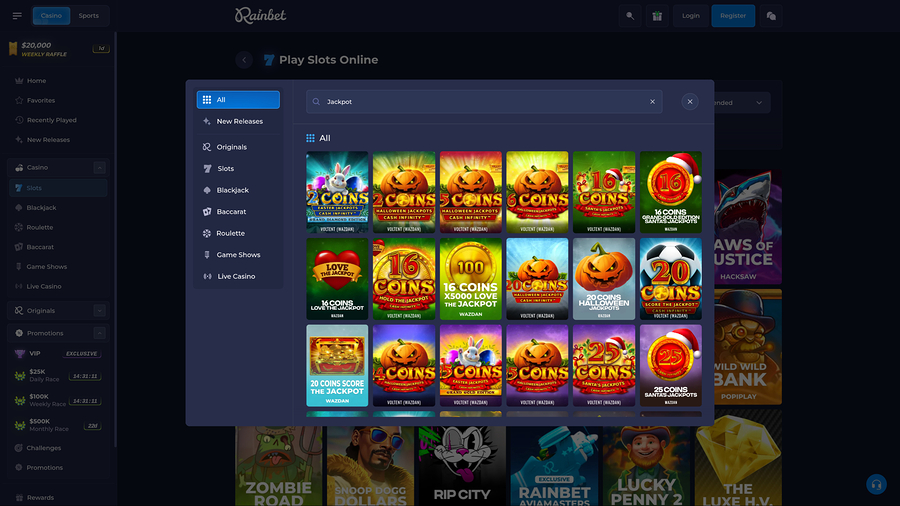Viewport: 900px width, 506px height.
Task: Clear the search text with X icon
Action: (x=653, y=102)
